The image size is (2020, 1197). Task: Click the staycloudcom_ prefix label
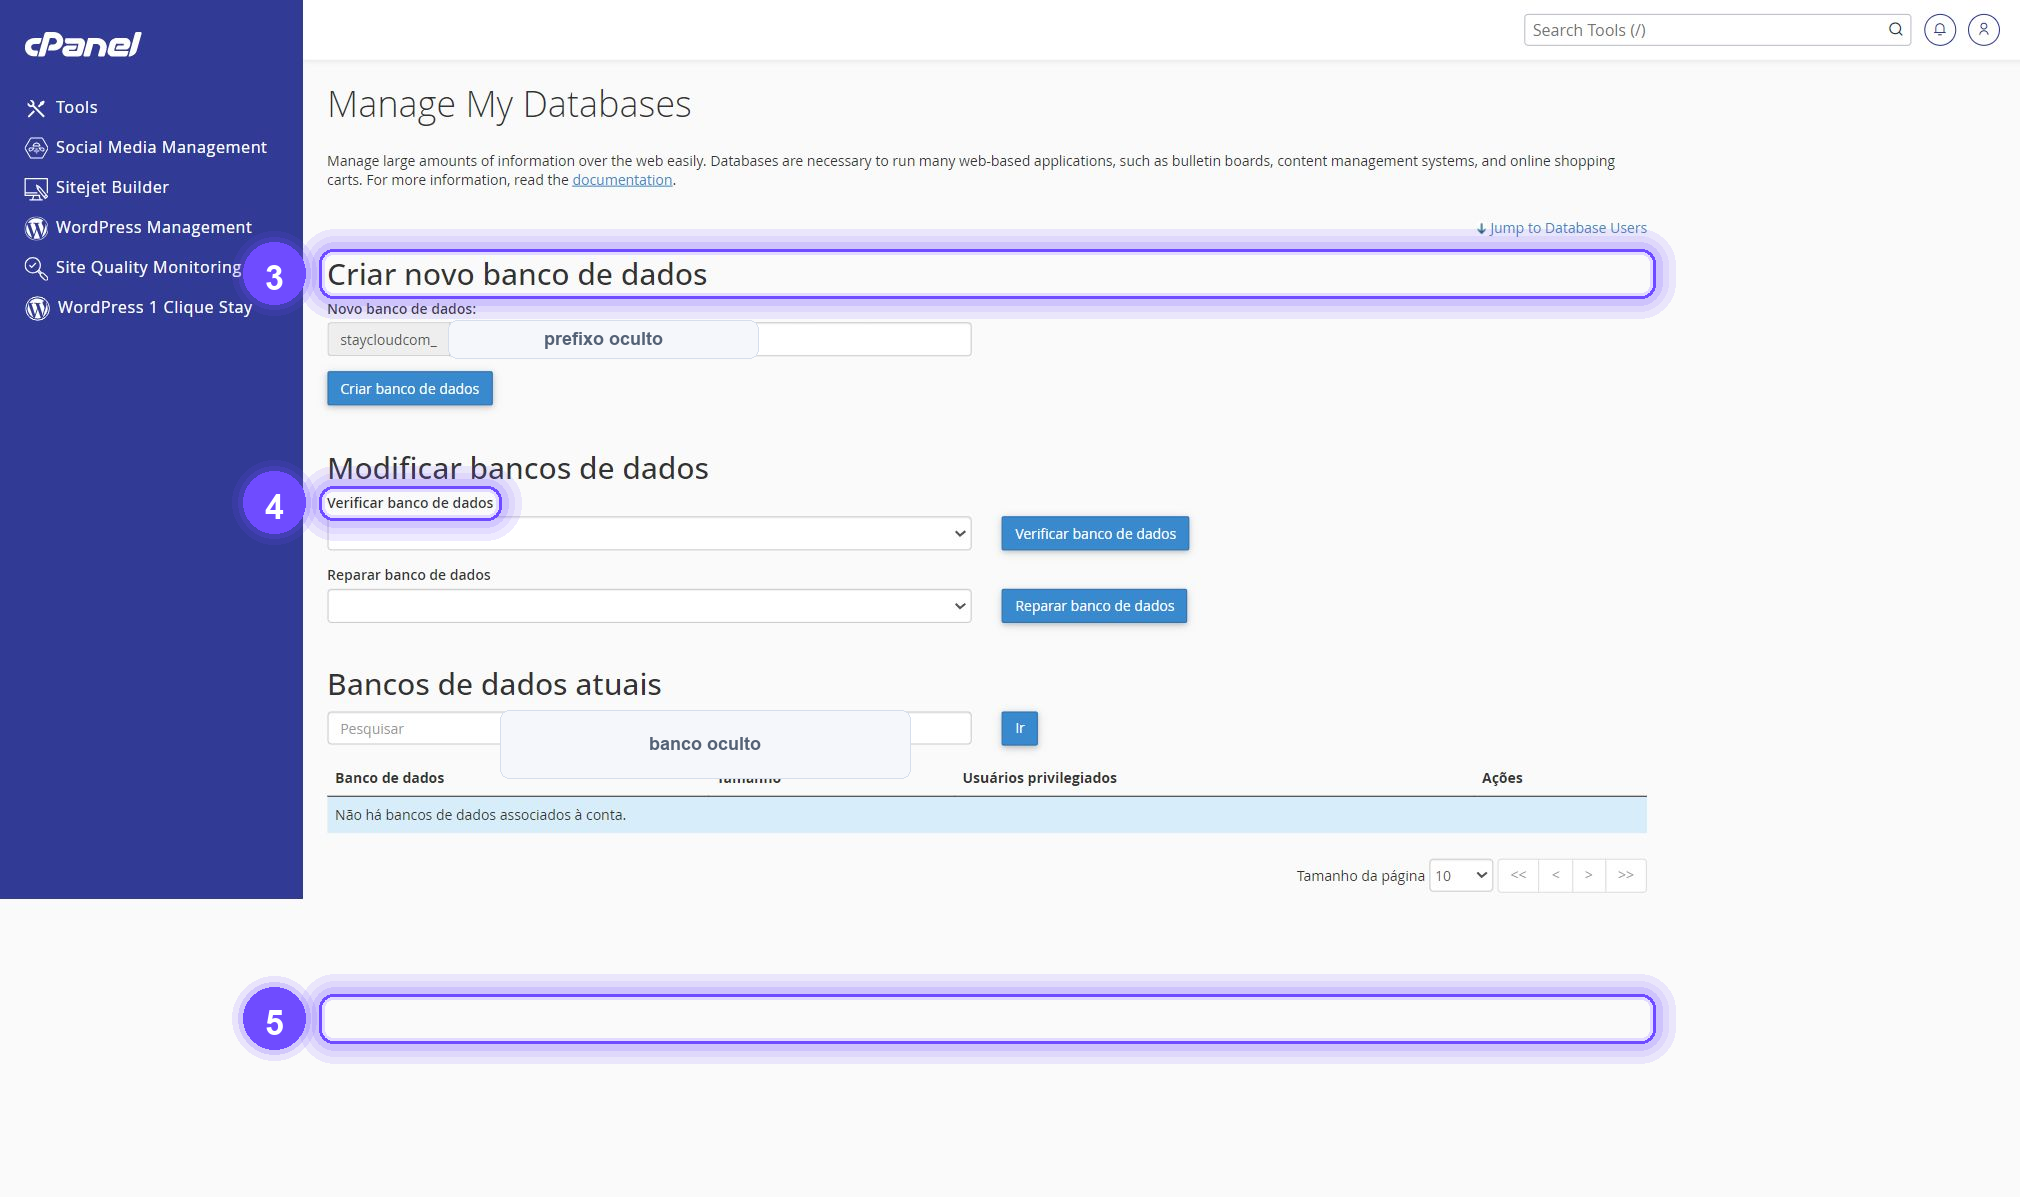coord(388,340)
